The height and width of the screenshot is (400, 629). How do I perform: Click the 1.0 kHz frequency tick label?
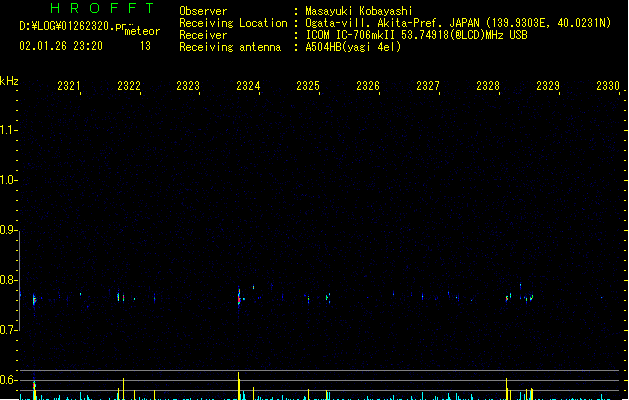click(8, 179)
